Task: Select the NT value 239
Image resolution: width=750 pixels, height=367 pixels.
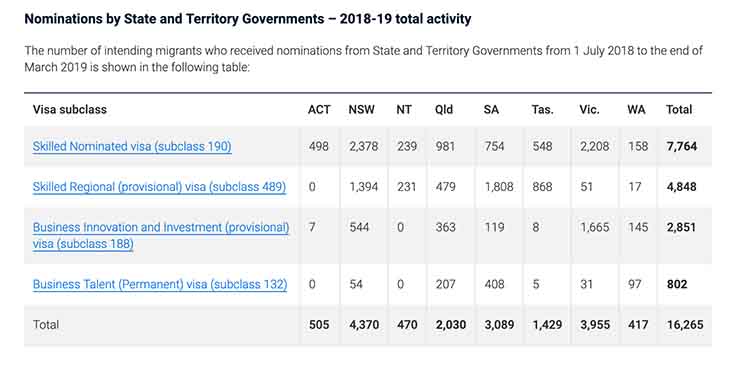Action: [407, 146]
